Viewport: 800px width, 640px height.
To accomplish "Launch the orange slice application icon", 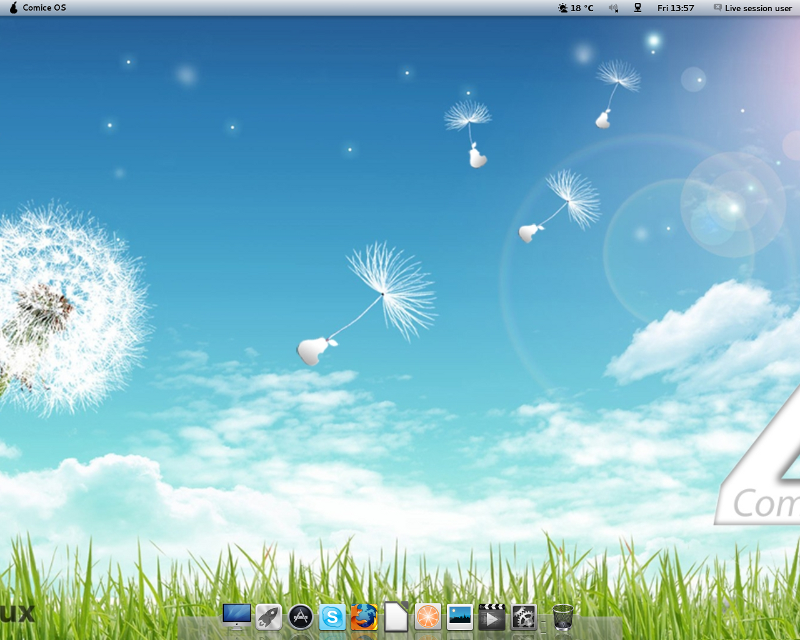I will click(x=428, y=617).
